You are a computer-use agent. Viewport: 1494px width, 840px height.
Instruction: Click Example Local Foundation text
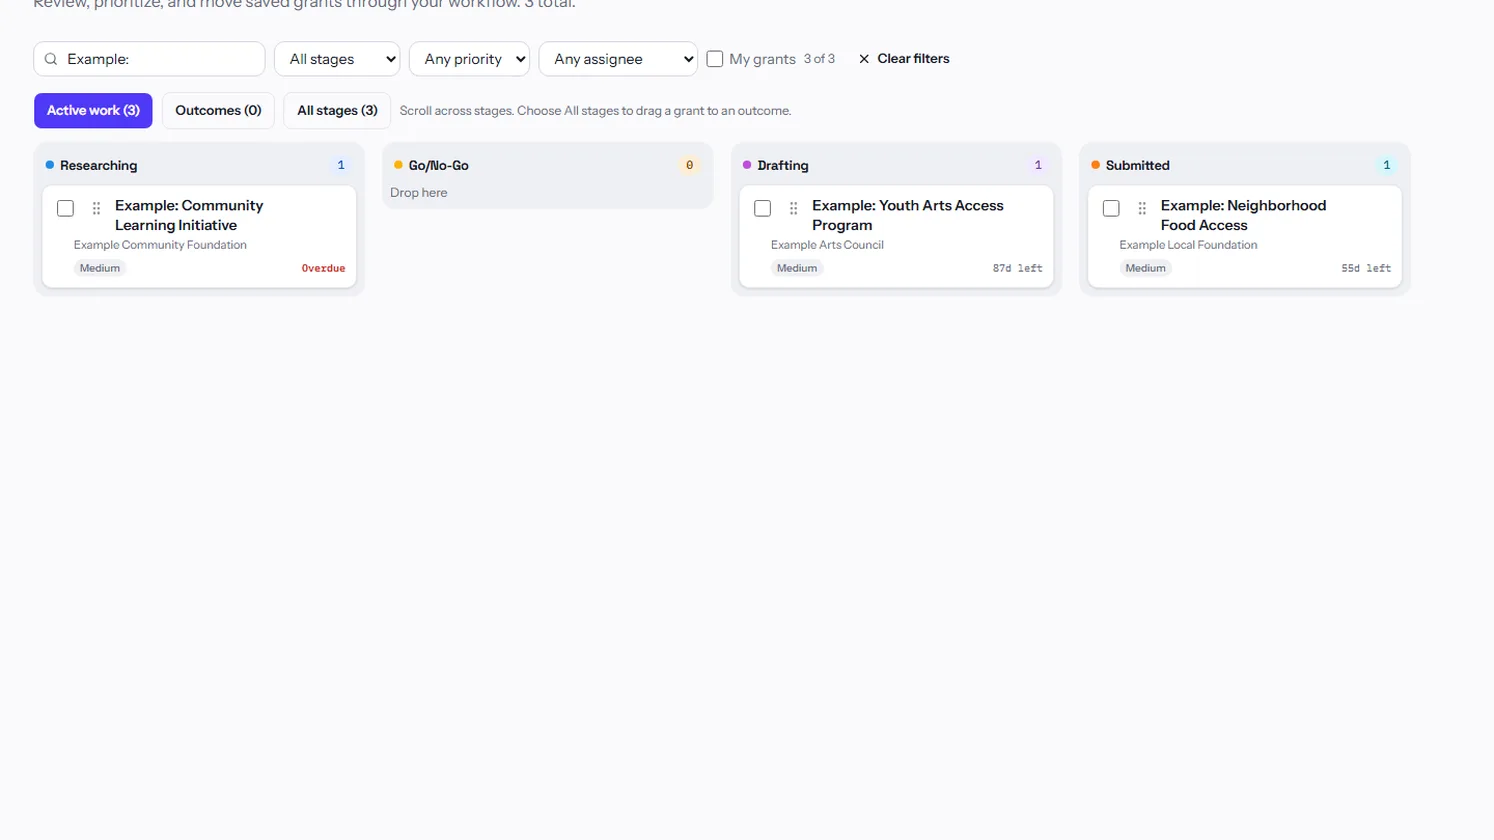click(1188, 245)
